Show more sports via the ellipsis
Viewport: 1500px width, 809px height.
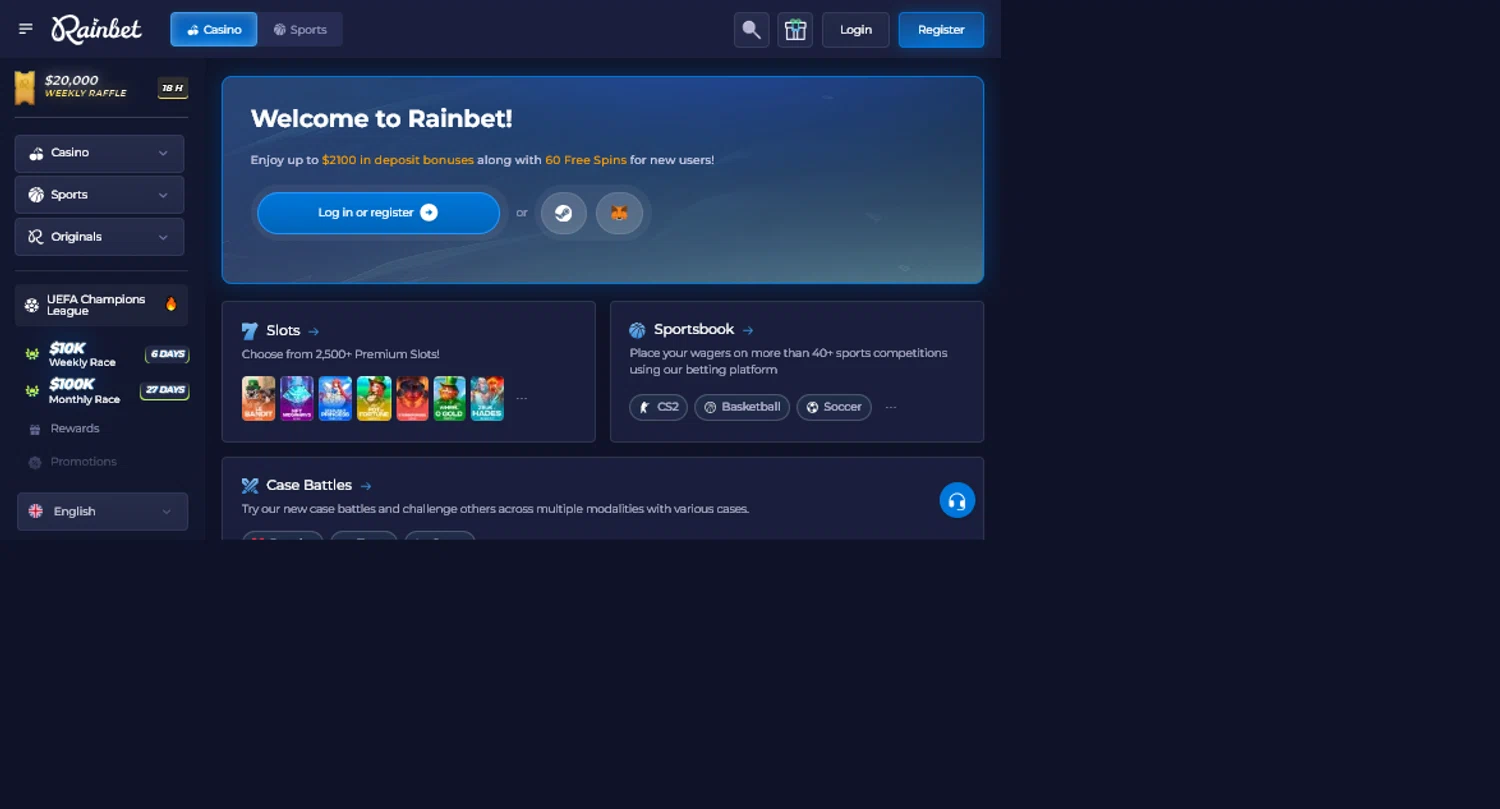(891, 407)
